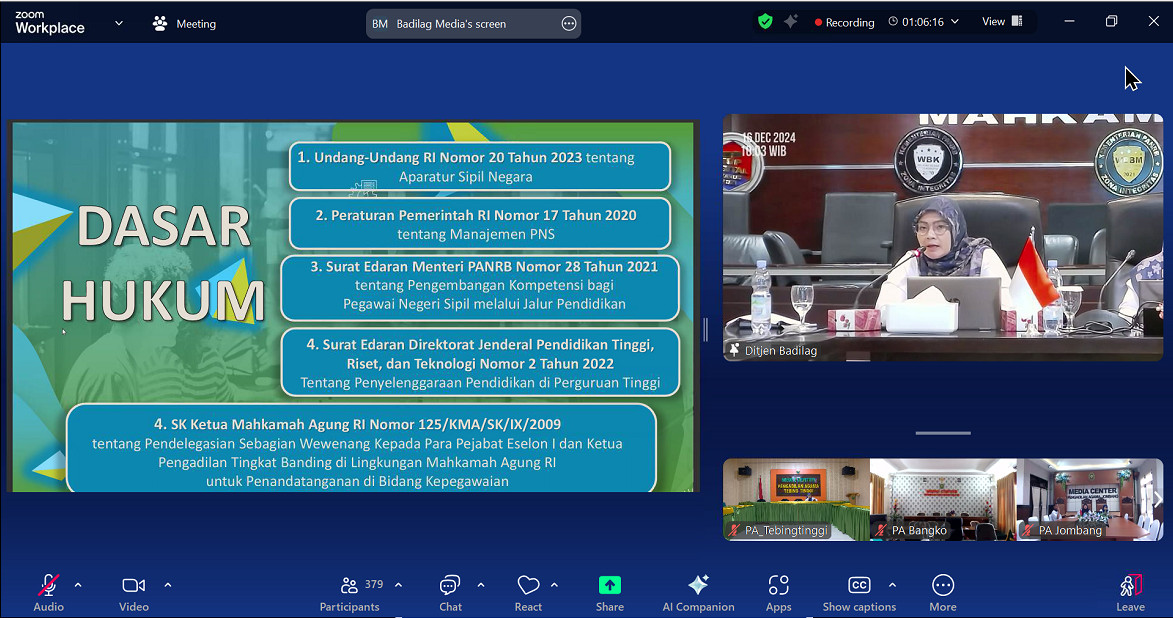Click the green Share screen icon
1173x618 pixels.
pyautogui.click(x=610, y=586)
